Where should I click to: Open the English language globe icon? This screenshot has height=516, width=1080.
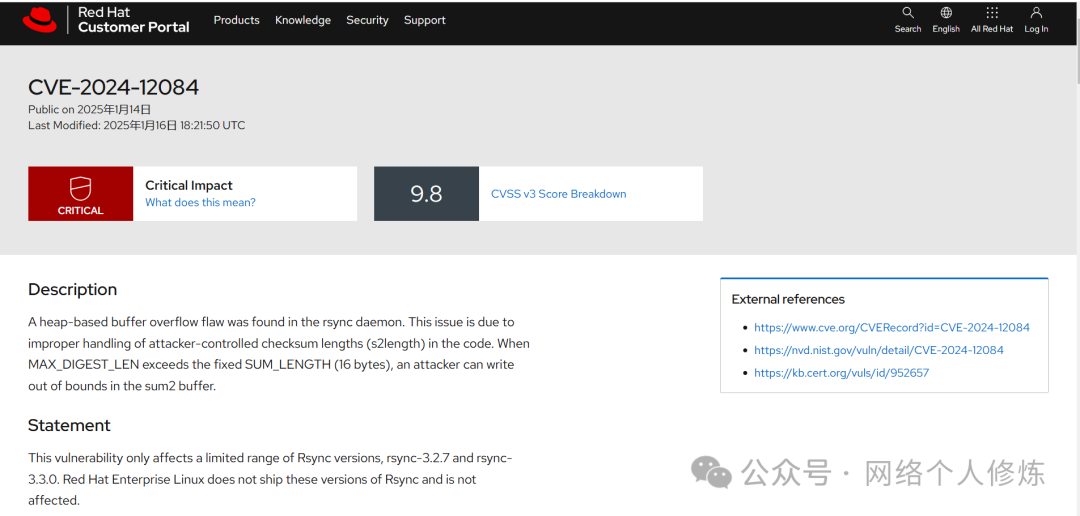point(946,12)
